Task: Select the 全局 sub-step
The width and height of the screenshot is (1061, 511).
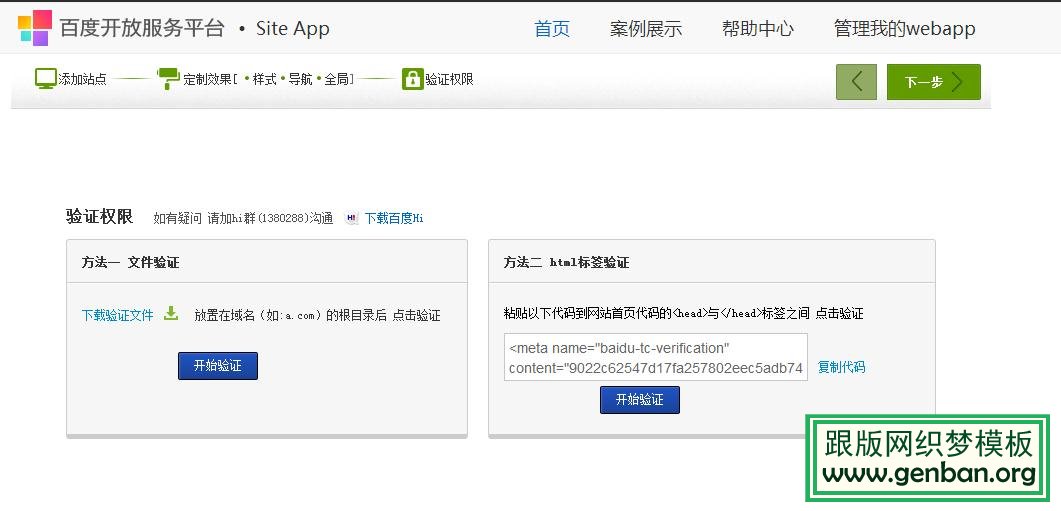Action: tap(336, 79)
